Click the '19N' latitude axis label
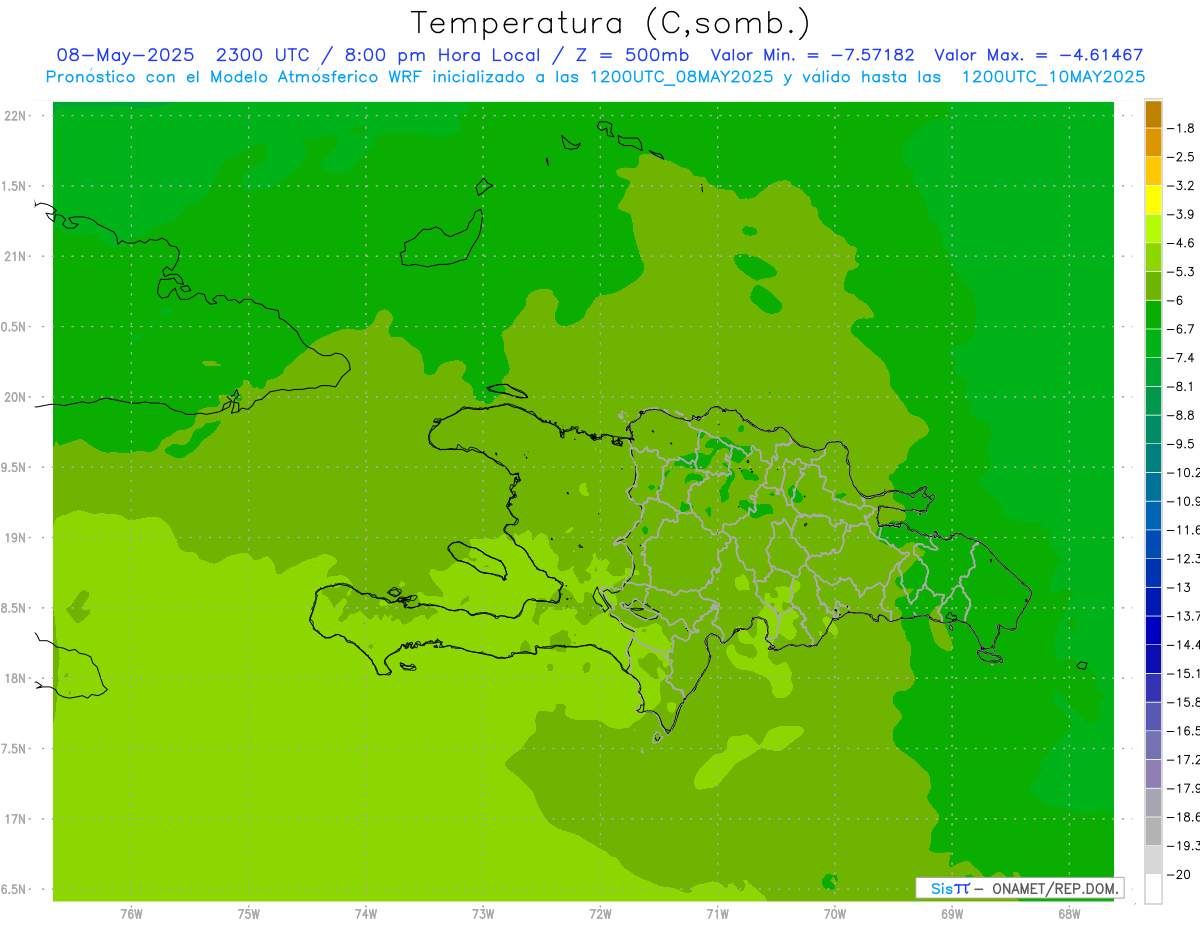The height and width of the screenshot is (927, 1200). [x=16, y=538]
